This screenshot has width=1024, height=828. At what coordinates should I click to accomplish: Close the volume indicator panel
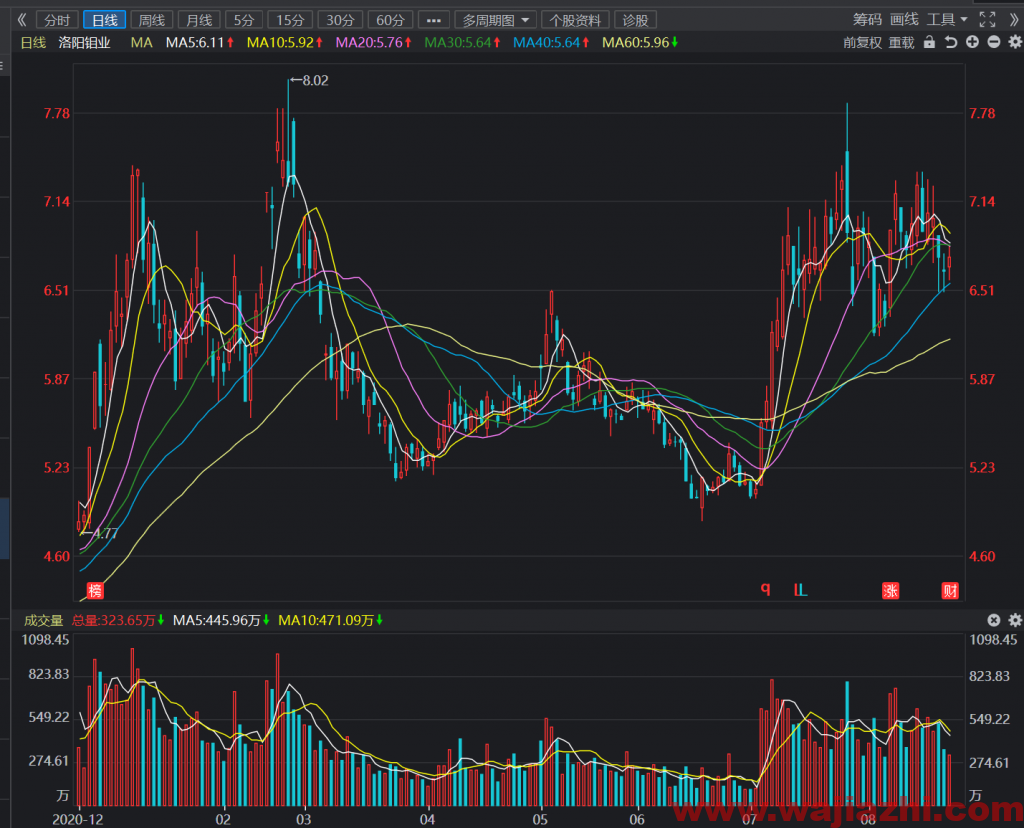click(993, 620)
